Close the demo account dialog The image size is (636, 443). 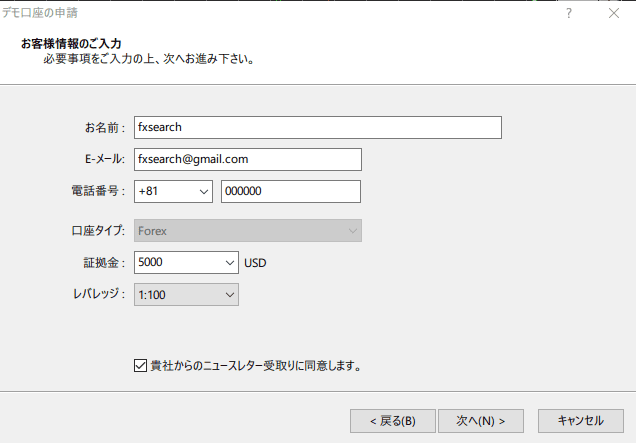click(614, 13)
